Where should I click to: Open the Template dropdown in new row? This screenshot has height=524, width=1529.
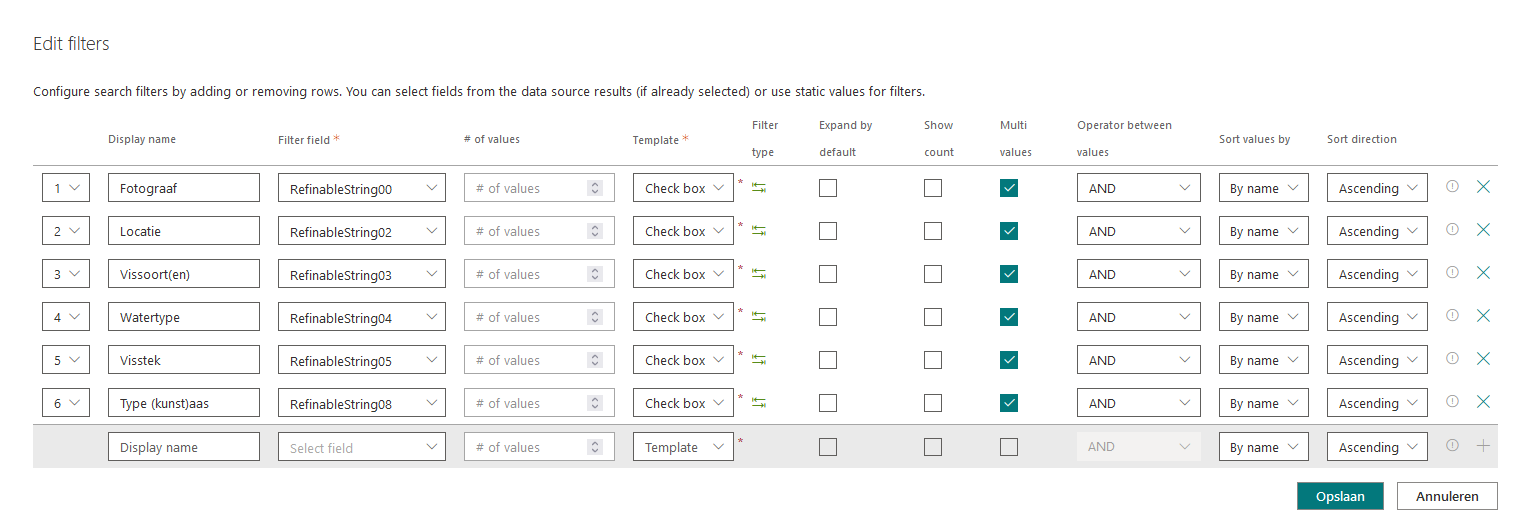(x=683, y=447)
